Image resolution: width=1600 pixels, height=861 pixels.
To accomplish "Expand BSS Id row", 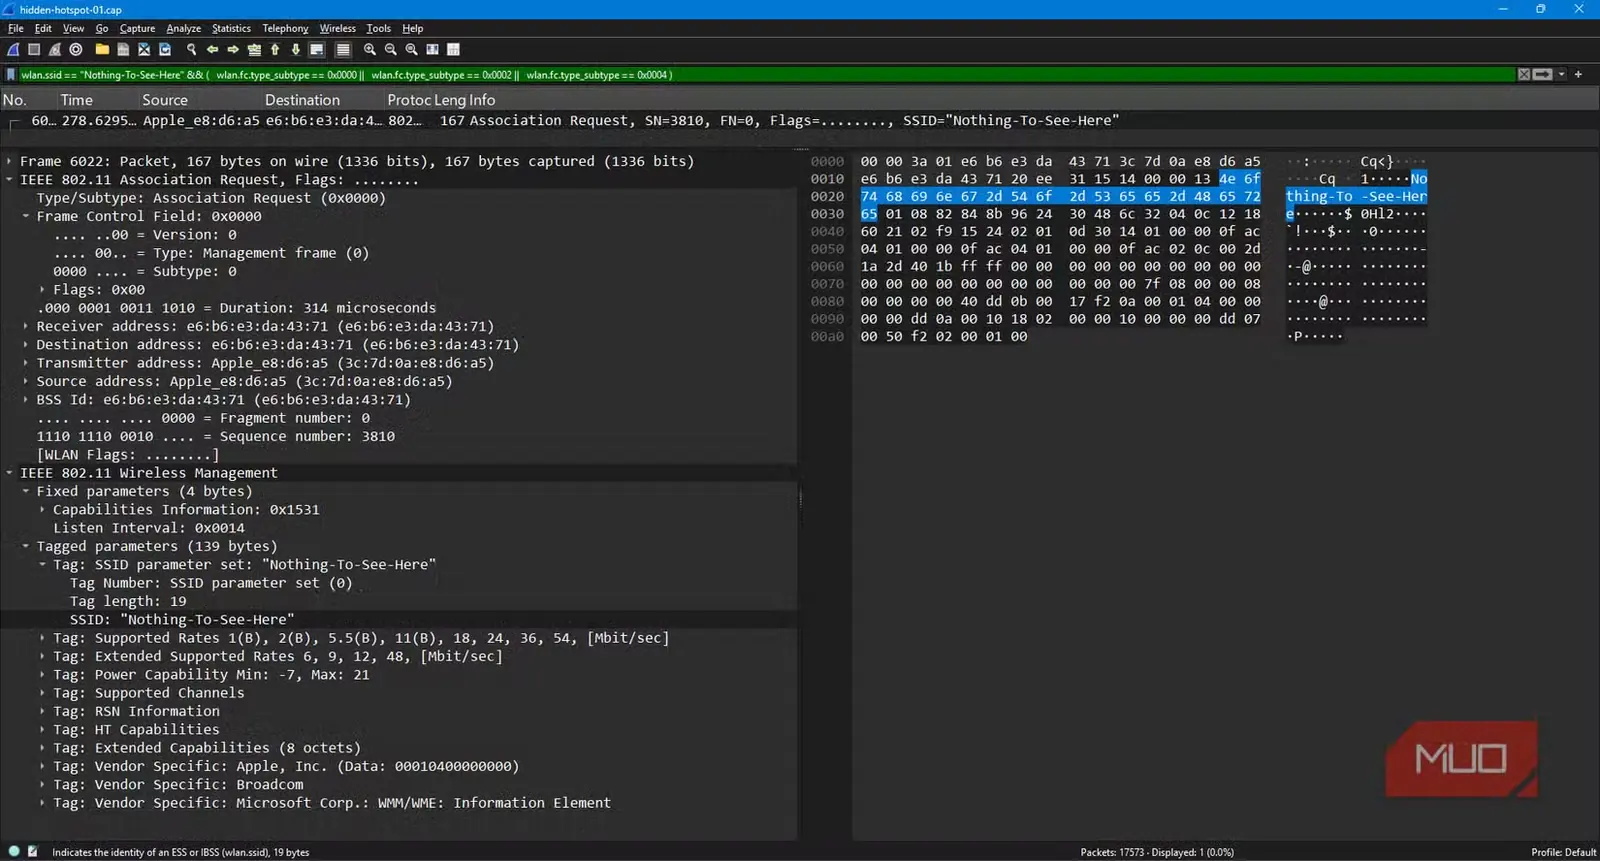I will 26,400.
